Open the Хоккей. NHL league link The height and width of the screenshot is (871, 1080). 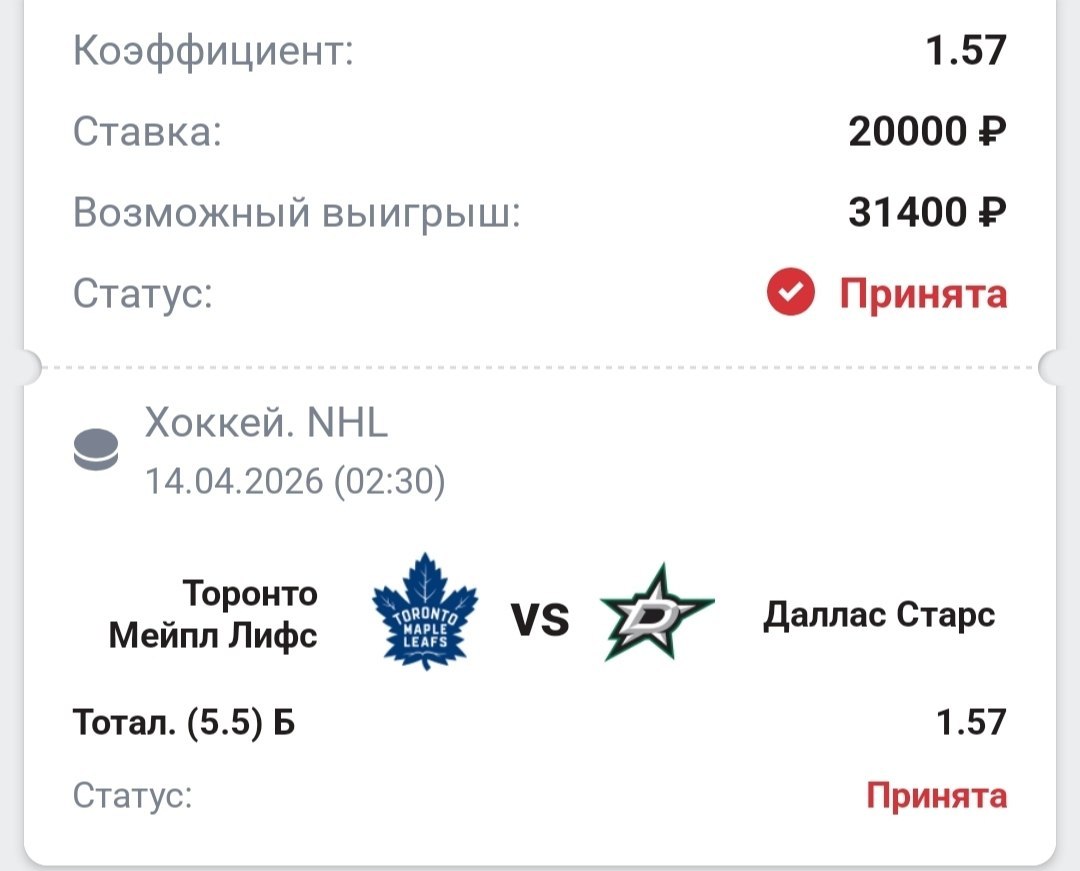(x=266, y=424)
